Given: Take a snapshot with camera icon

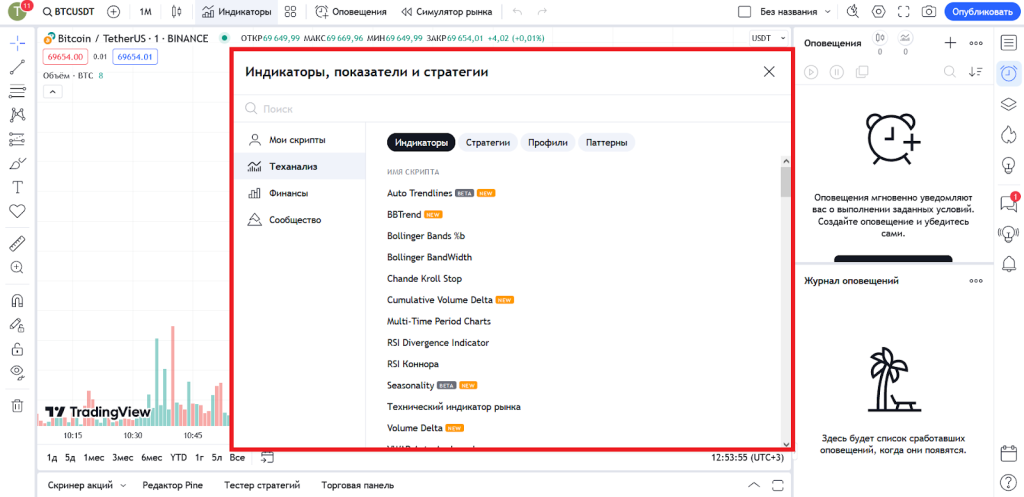Looking at the screenshot, I should click(928, 12).
